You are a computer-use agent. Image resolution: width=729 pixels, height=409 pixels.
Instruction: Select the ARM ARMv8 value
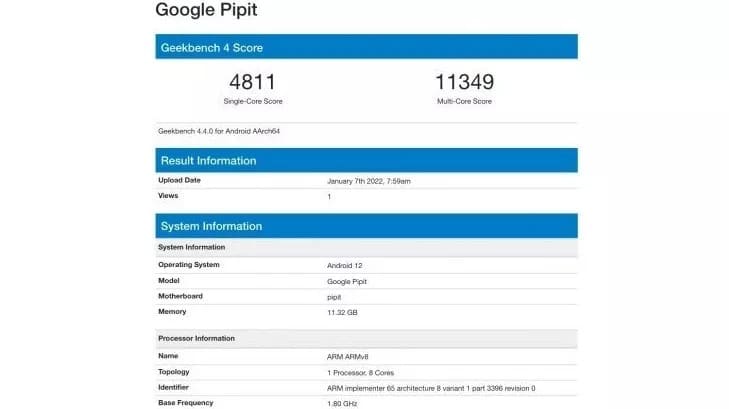click(348, 357)
